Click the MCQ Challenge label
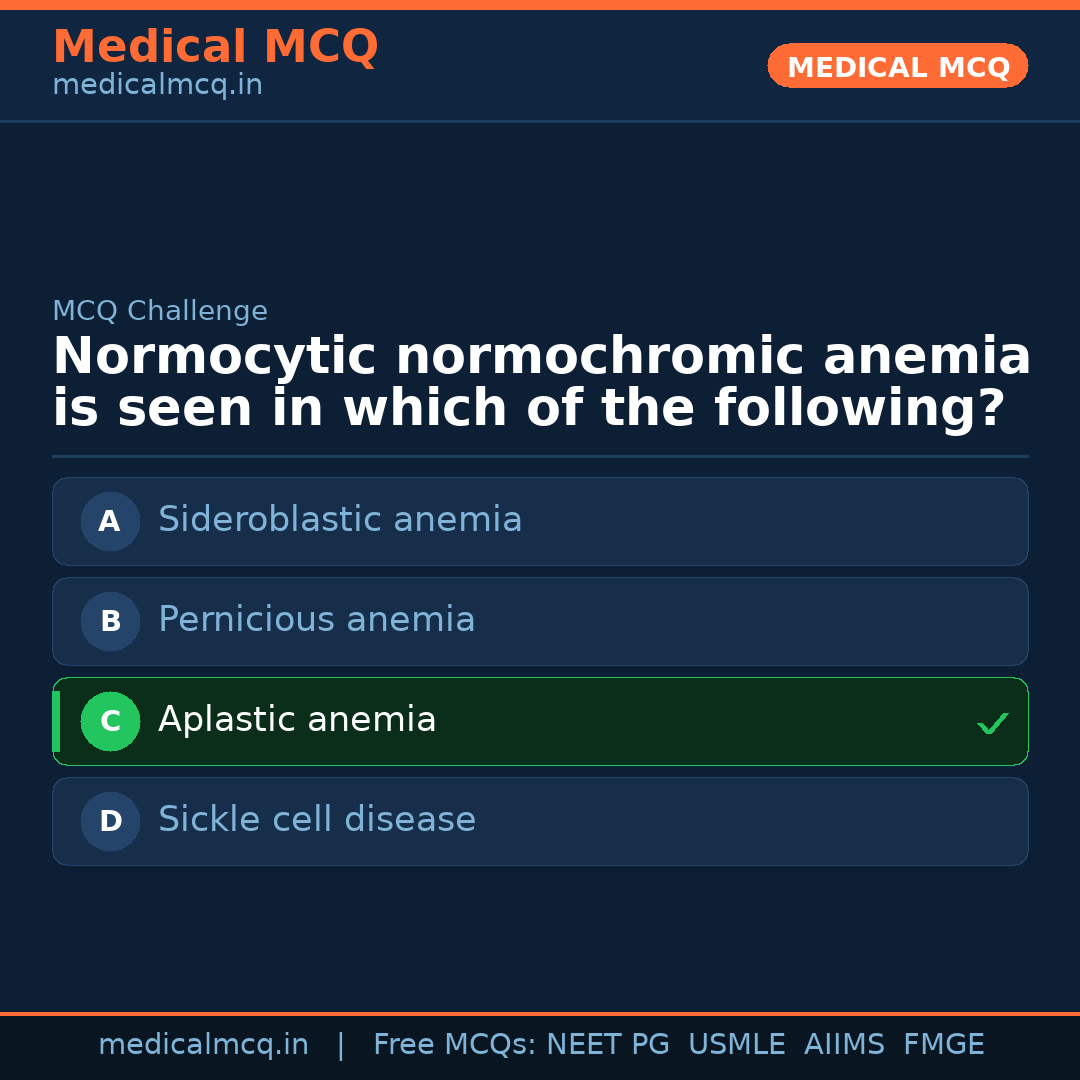This screenshot has height=1080, width=1080. [160, 312]
